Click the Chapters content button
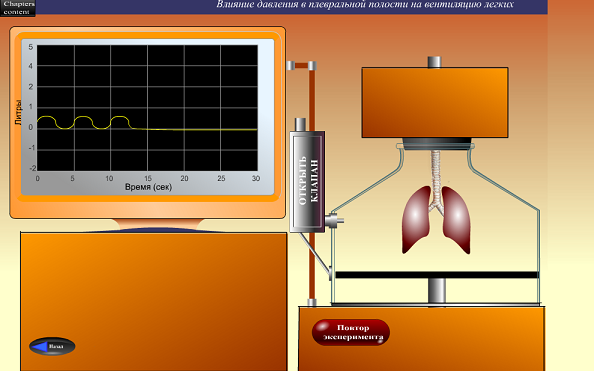 (18, 8)
